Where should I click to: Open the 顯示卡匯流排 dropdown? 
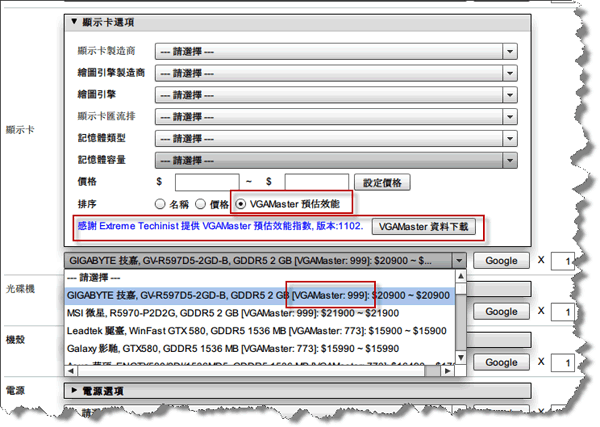click(x=336, y=117)
